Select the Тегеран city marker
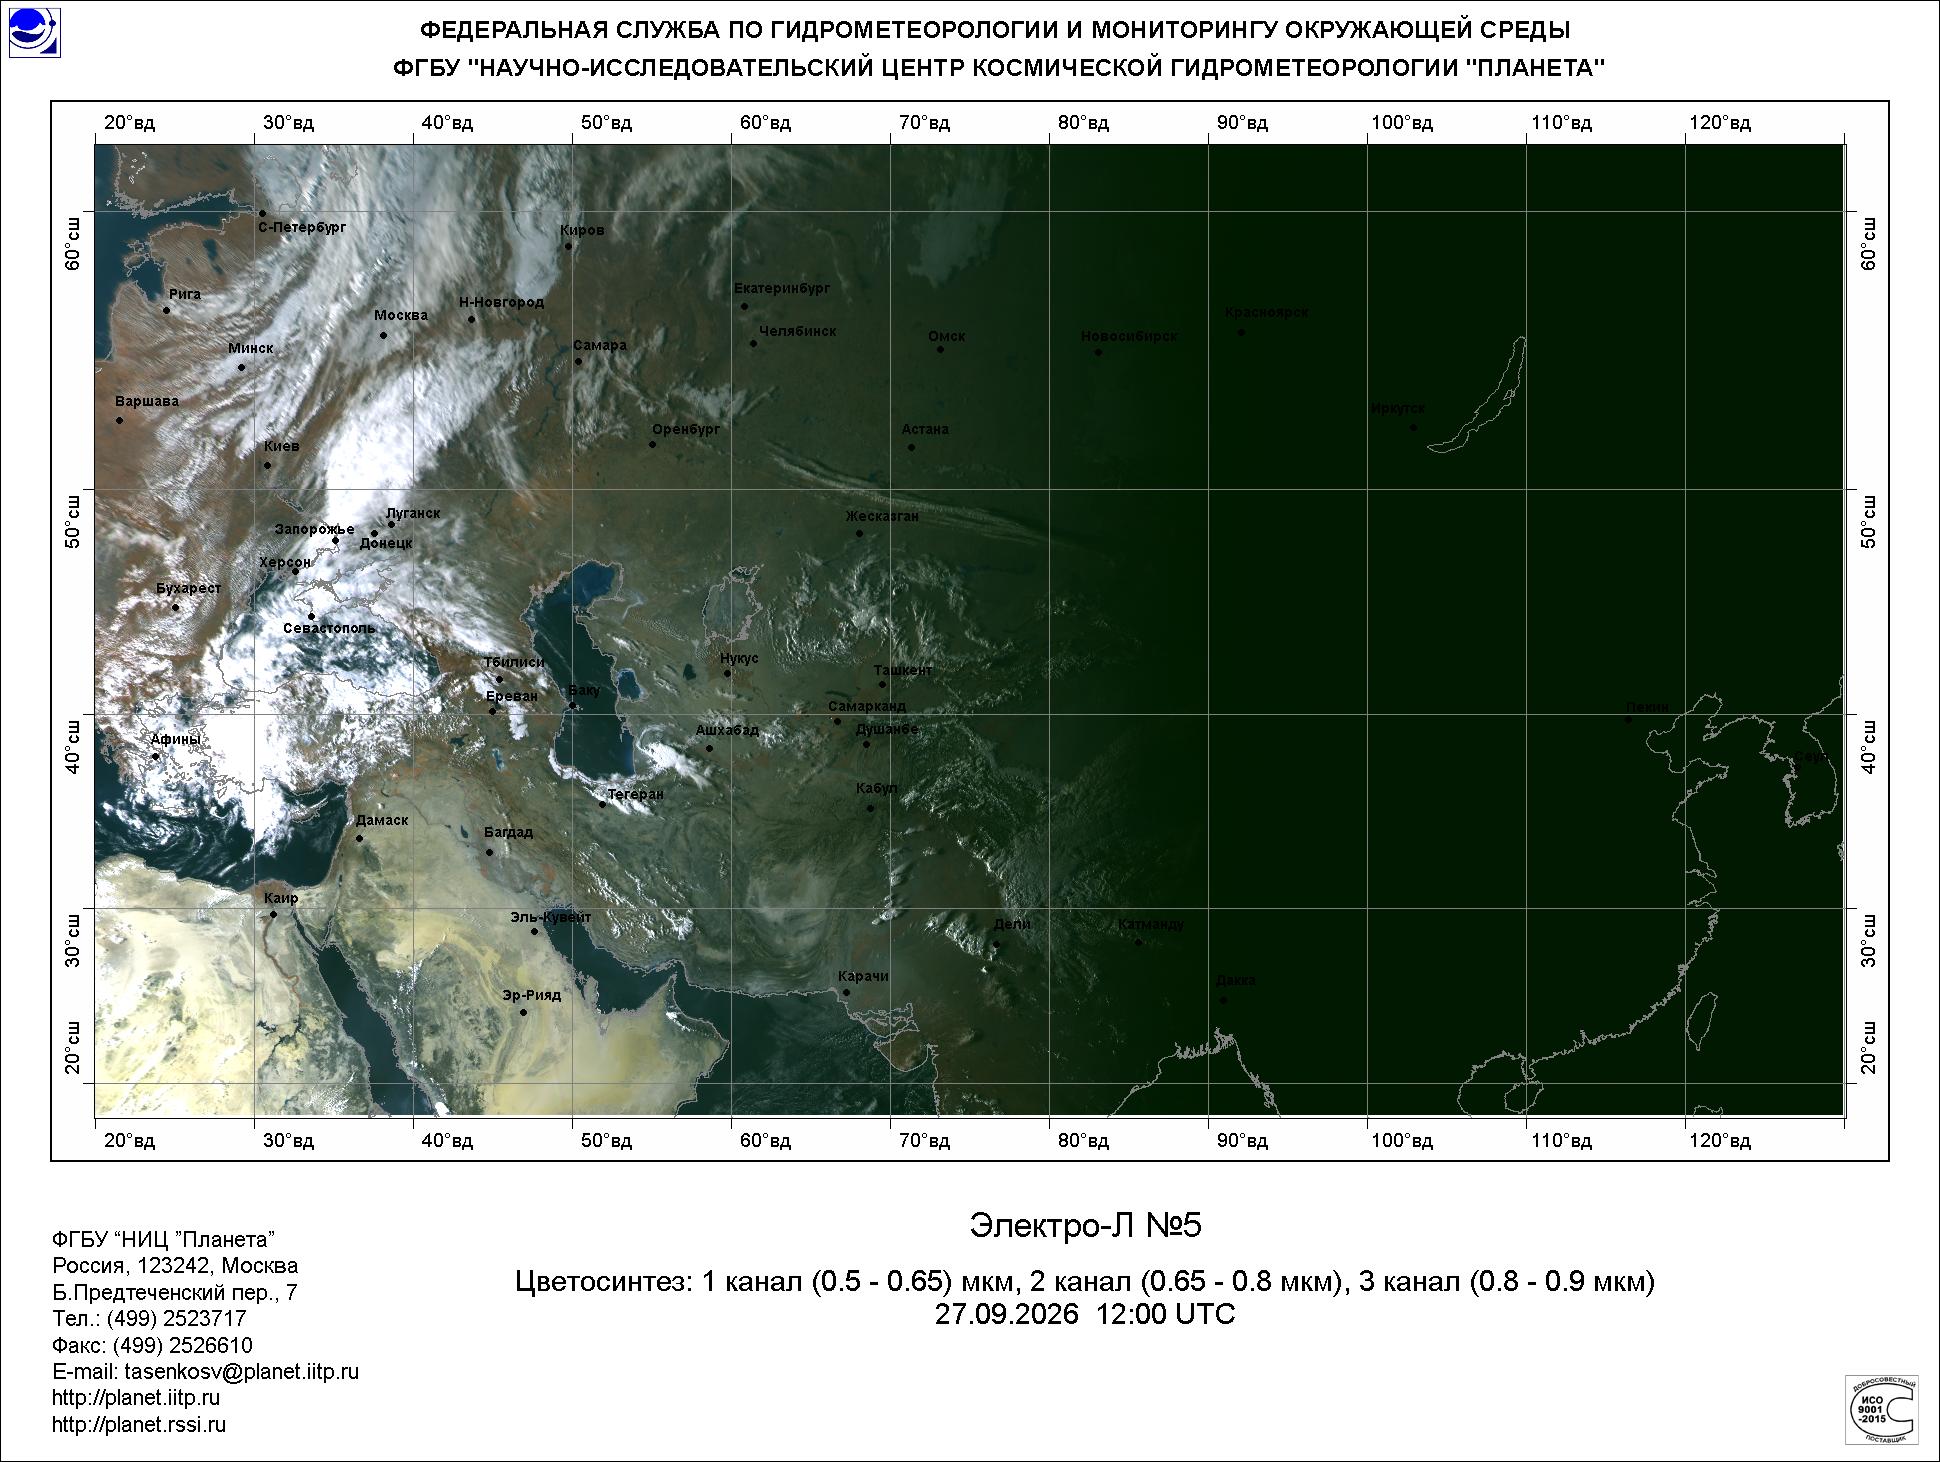Image resolution: width=1940 pixels, height=1462 pixels. click(x=602, y=804)
